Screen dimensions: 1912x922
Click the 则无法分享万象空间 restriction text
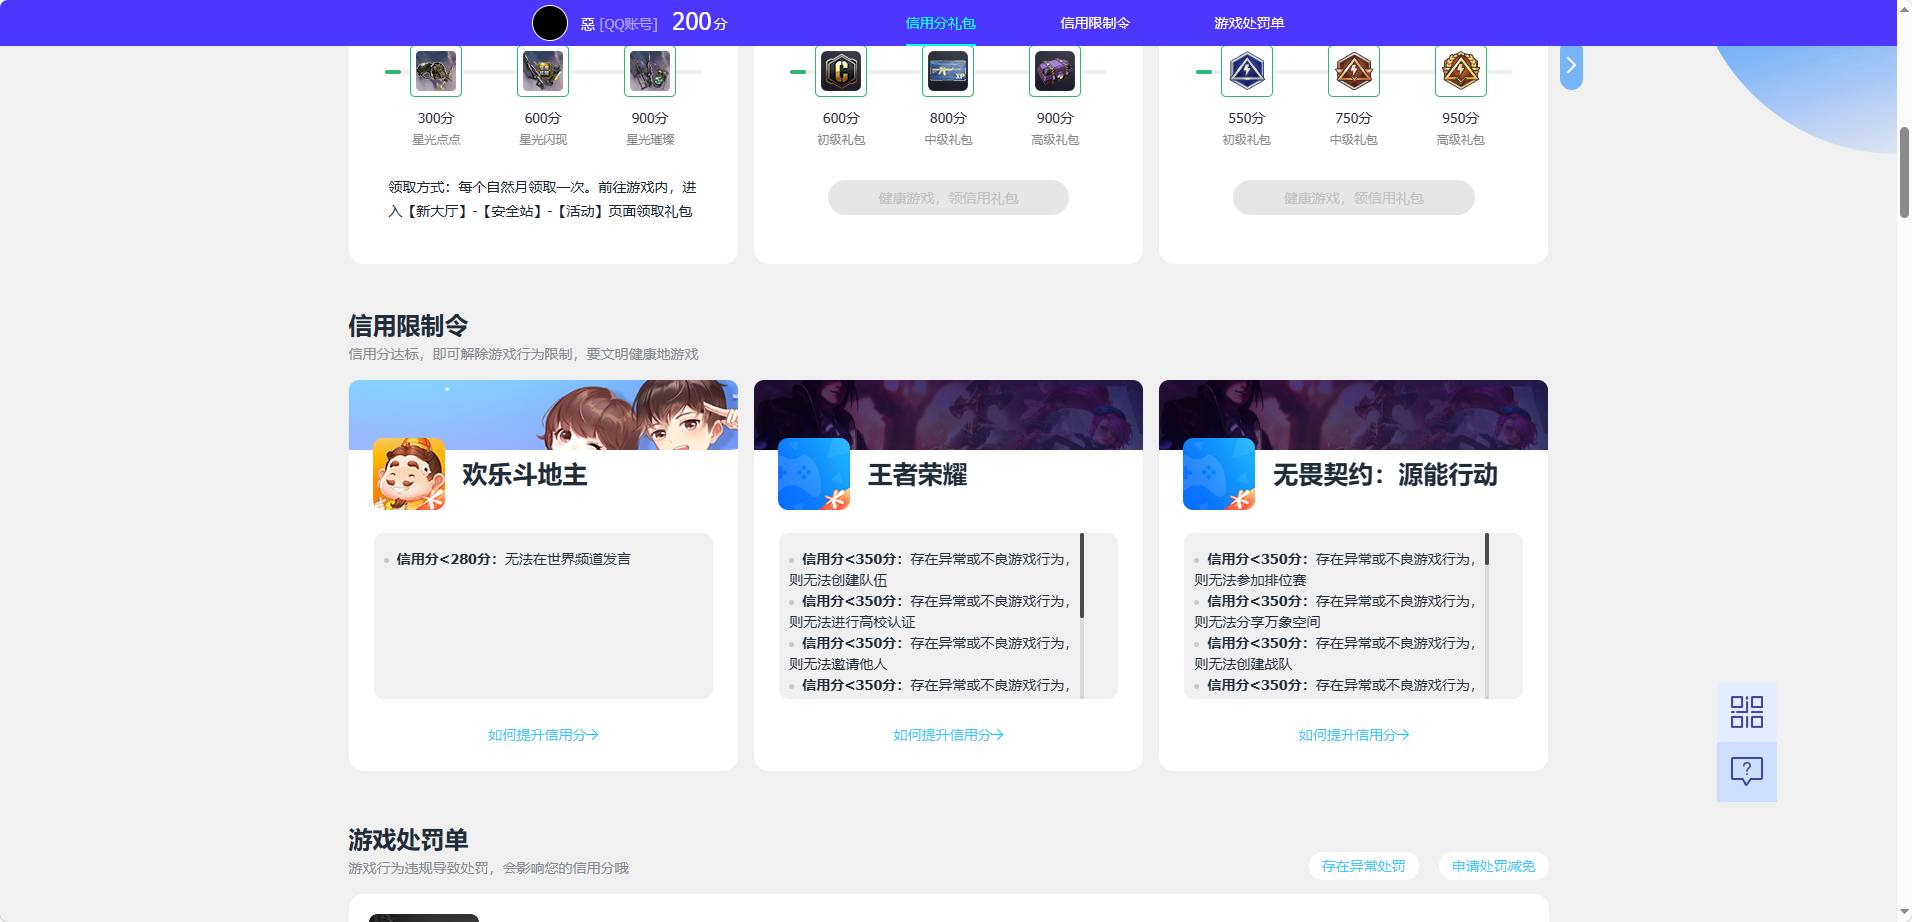click(x=1257, y=622)
